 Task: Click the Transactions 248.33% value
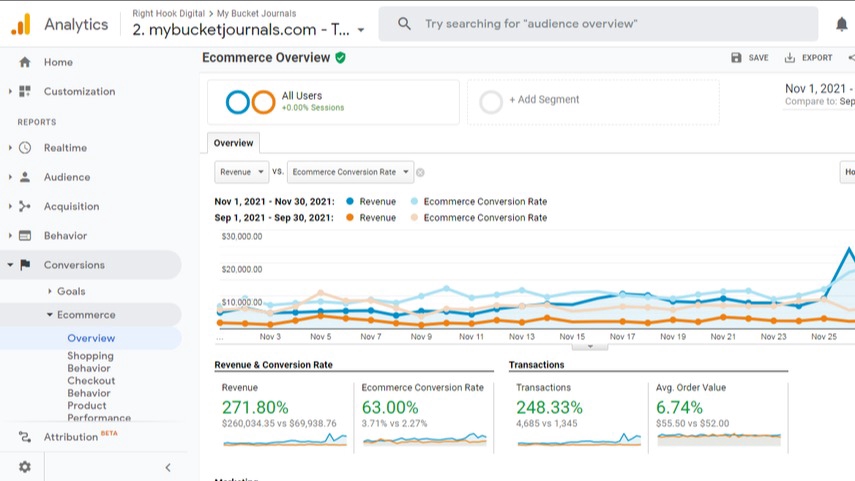[549, 407]
